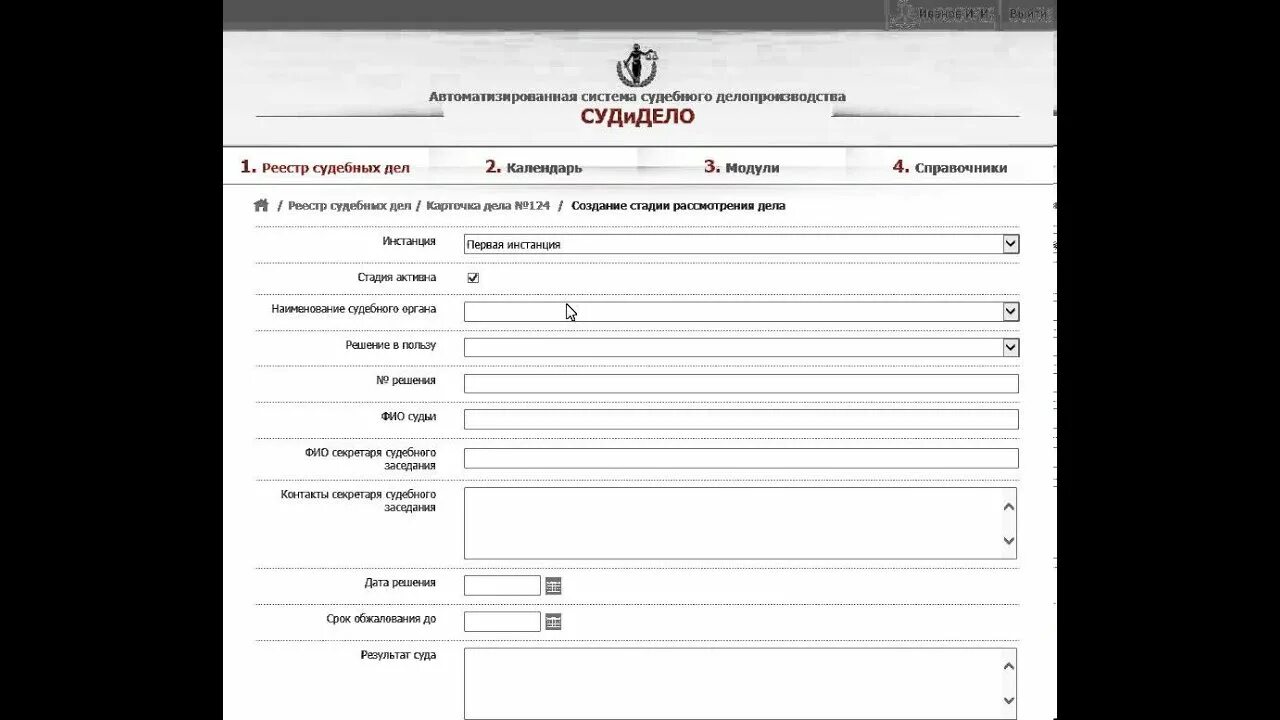1280x720 pixels.
Task: Click scroll-up arrow in Контакты секретаря textarea
Action: [x=1008, y=507]
